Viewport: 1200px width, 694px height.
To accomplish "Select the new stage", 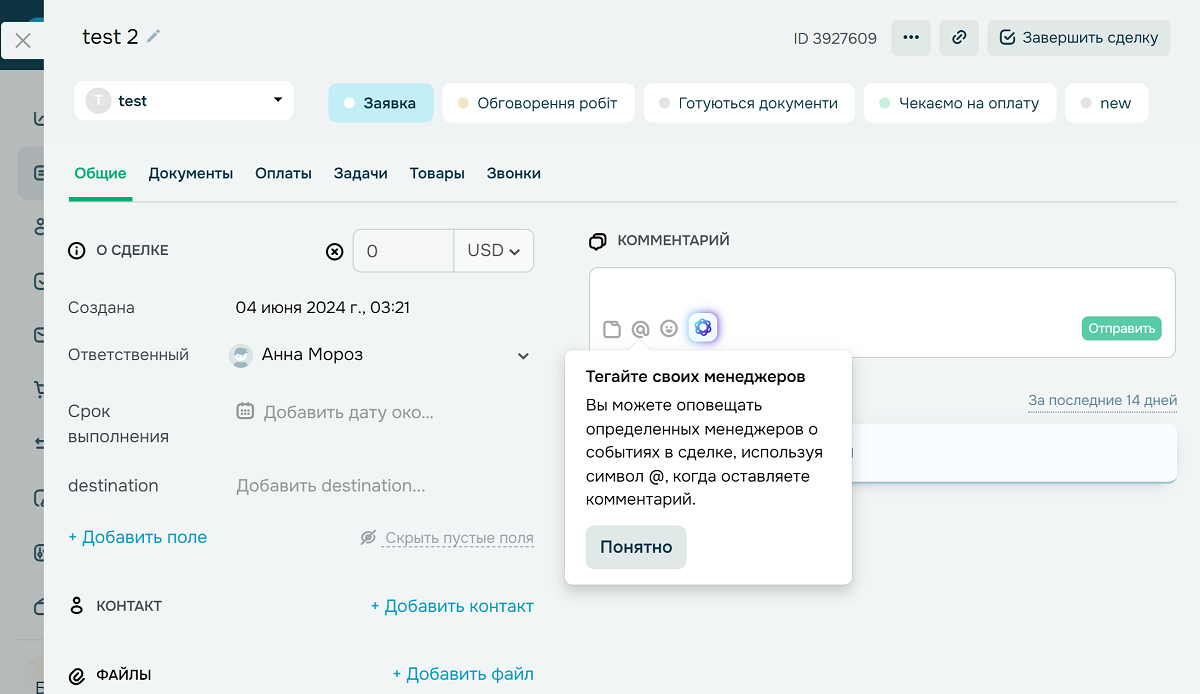I will tap(1107, 103).
